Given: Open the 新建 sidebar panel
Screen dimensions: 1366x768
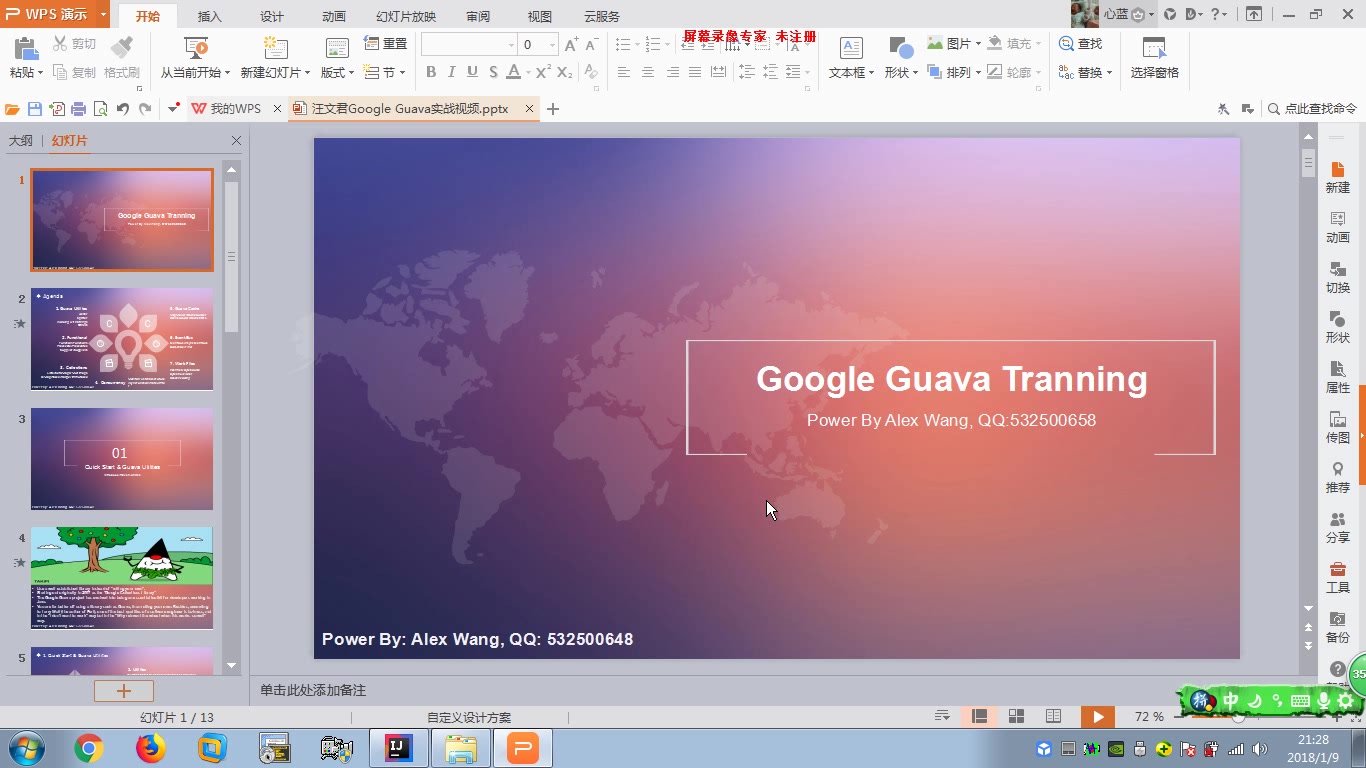Looking at the screenshot, I should (x=1338, y=177).
